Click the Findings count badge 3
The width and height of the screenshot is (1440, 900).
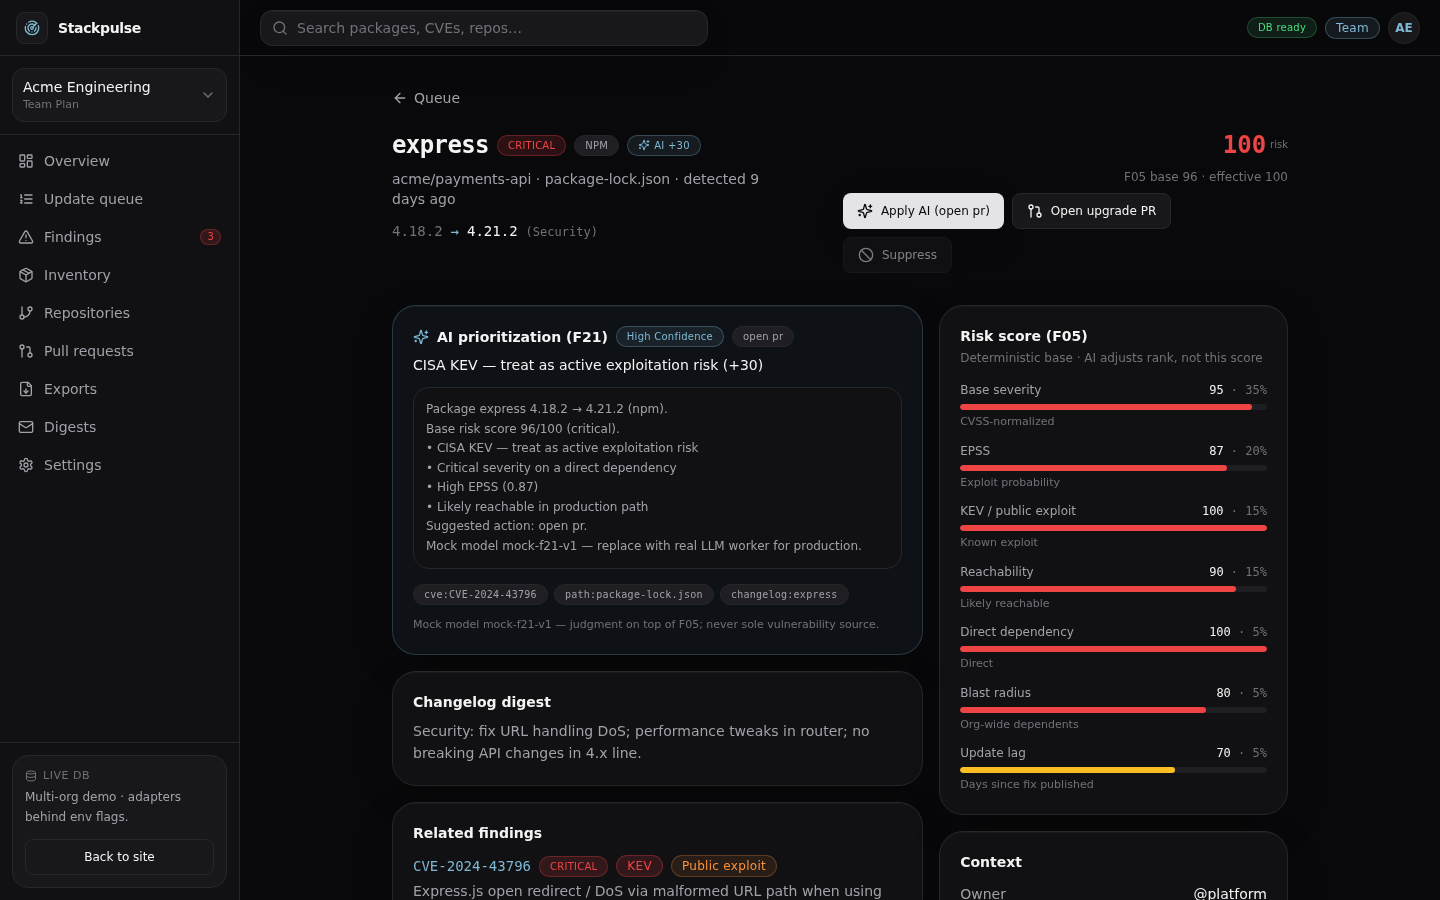point(210,237)
